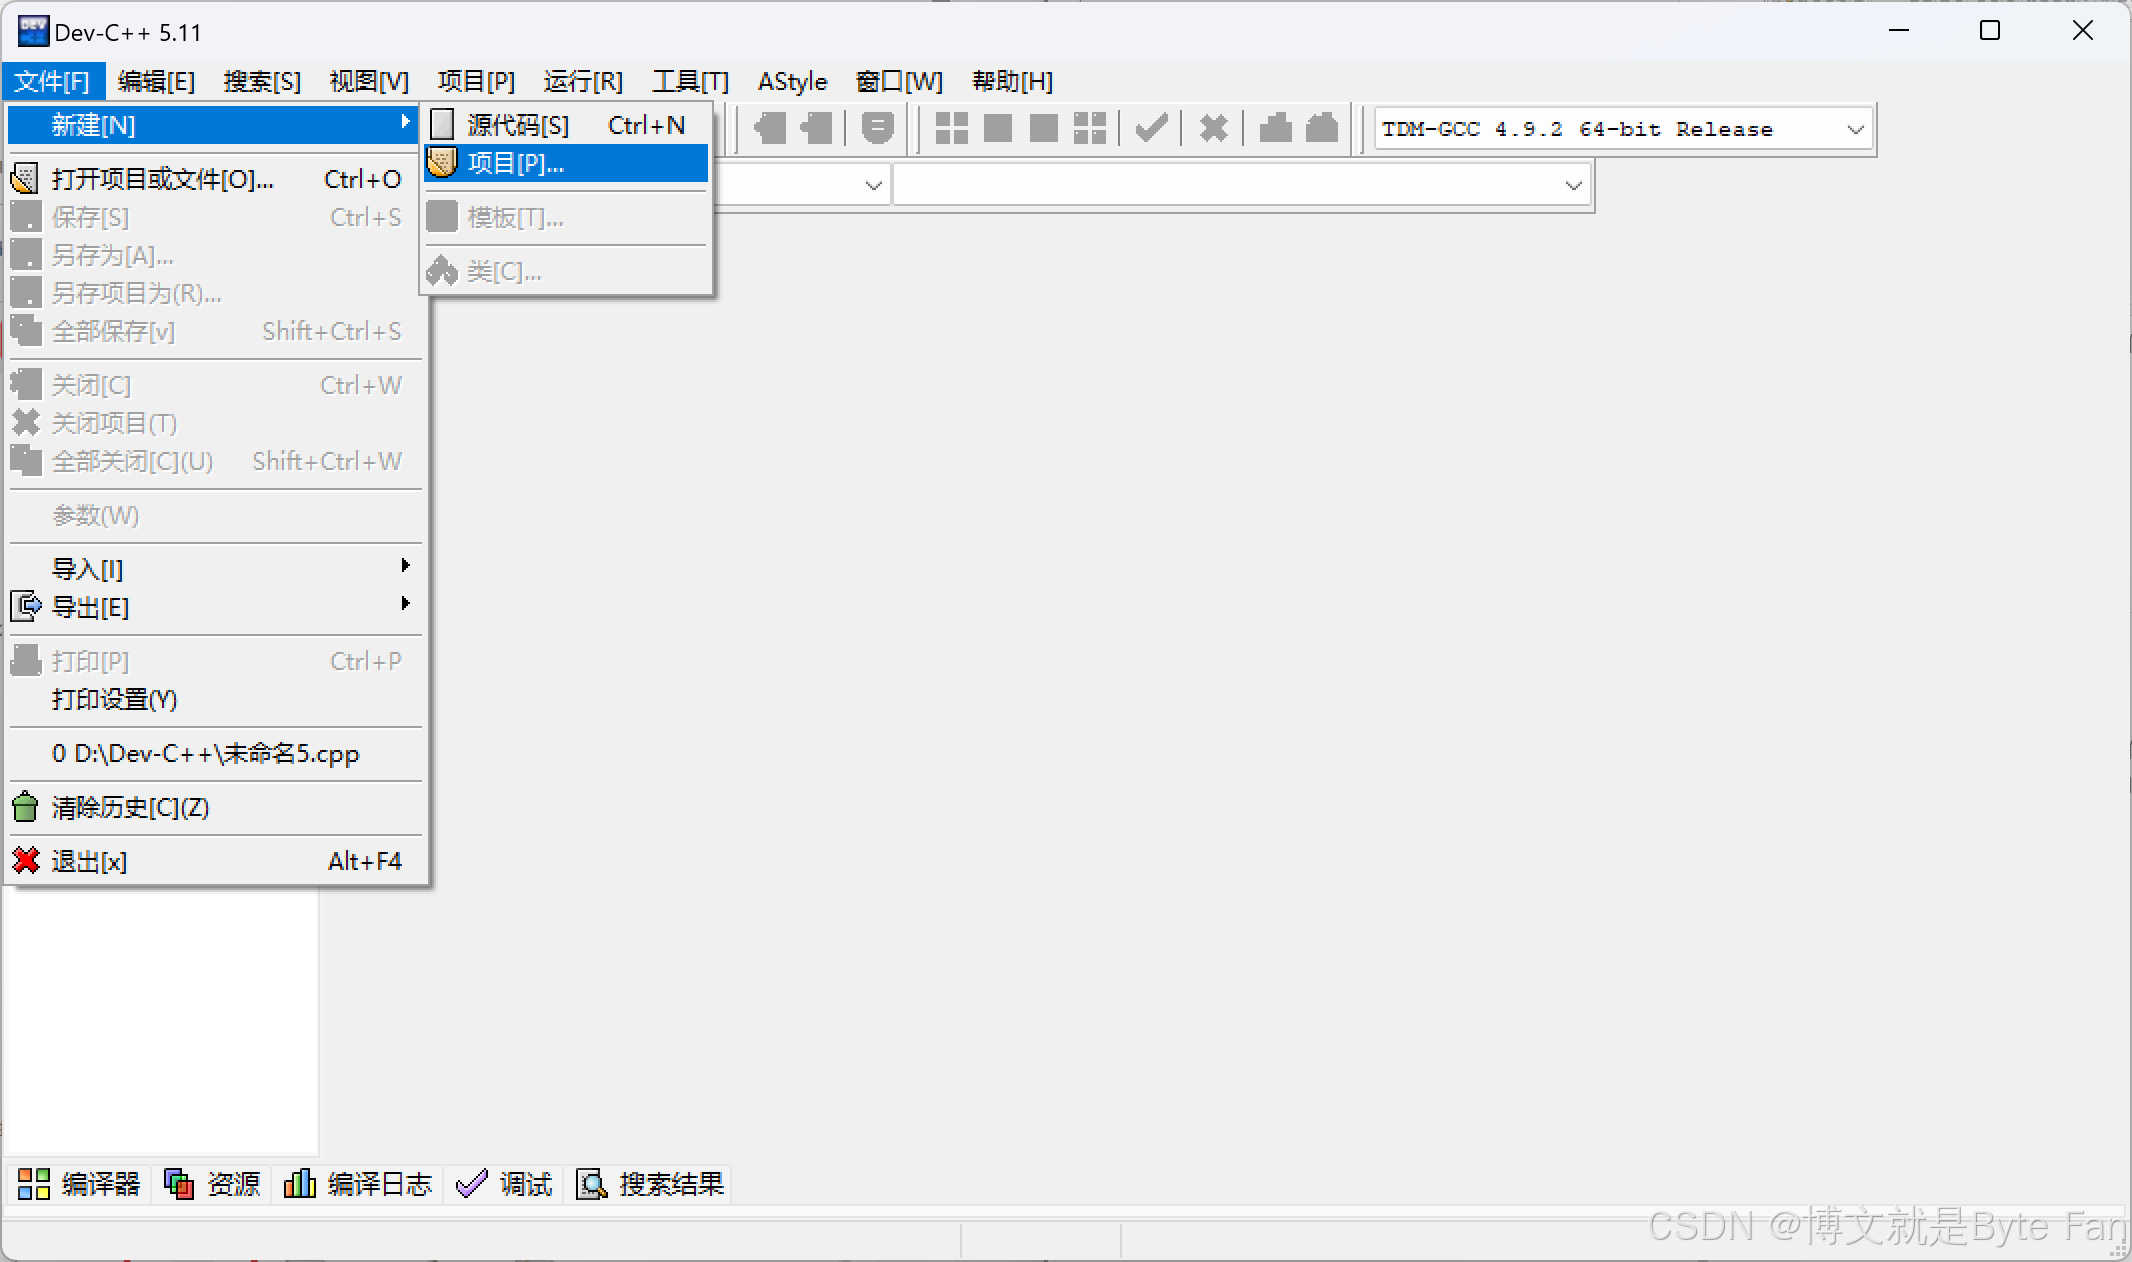Click the blank page icon beside 源代码
The image size is (2132, 1262).
point(442,125)
